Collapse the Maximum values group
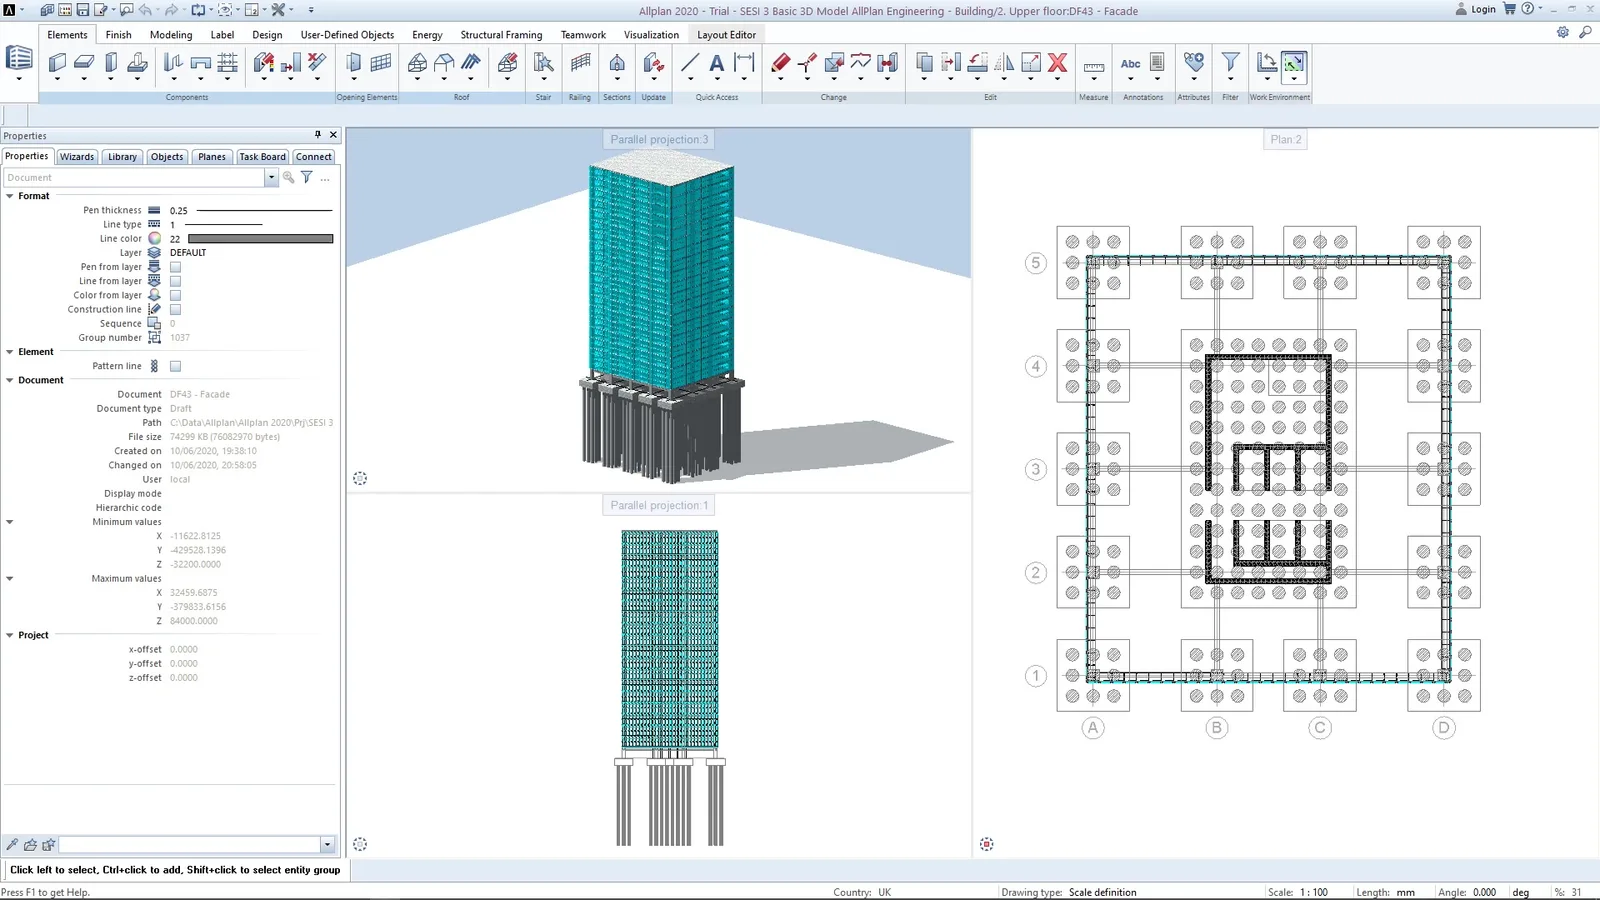Viewport: 1600px width, 900px height. coord(10,578)
